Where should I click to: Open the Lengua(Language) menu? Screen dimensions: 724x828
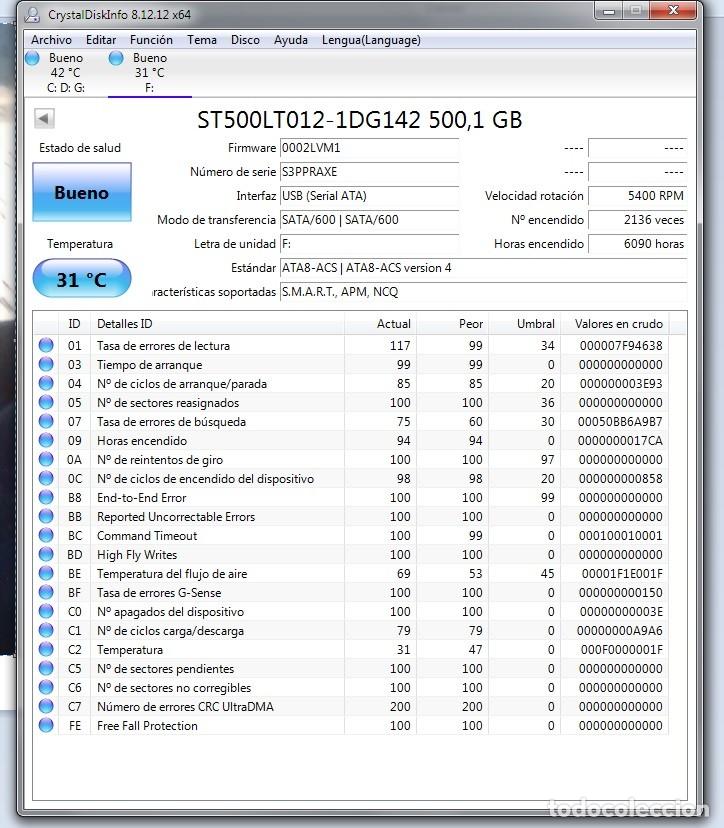coord(371,40)
